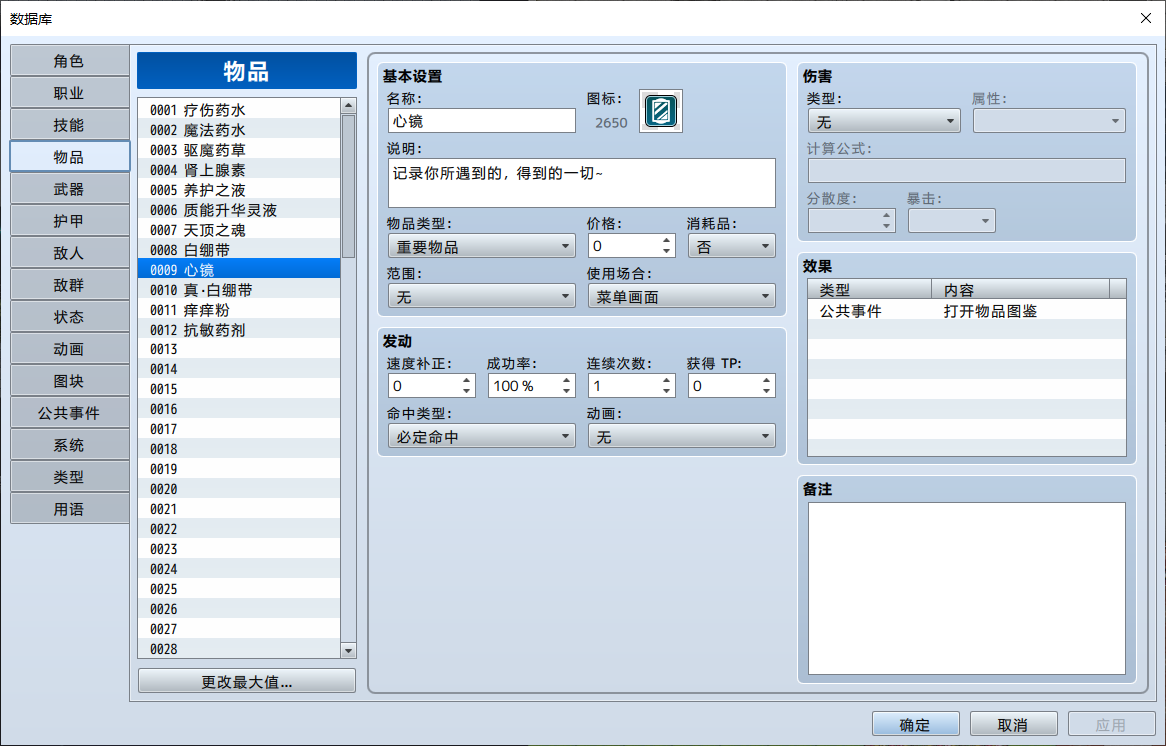
Task: Open the 命中类型 dropdown
Action: pyautogui.click(x=481, y=437)
